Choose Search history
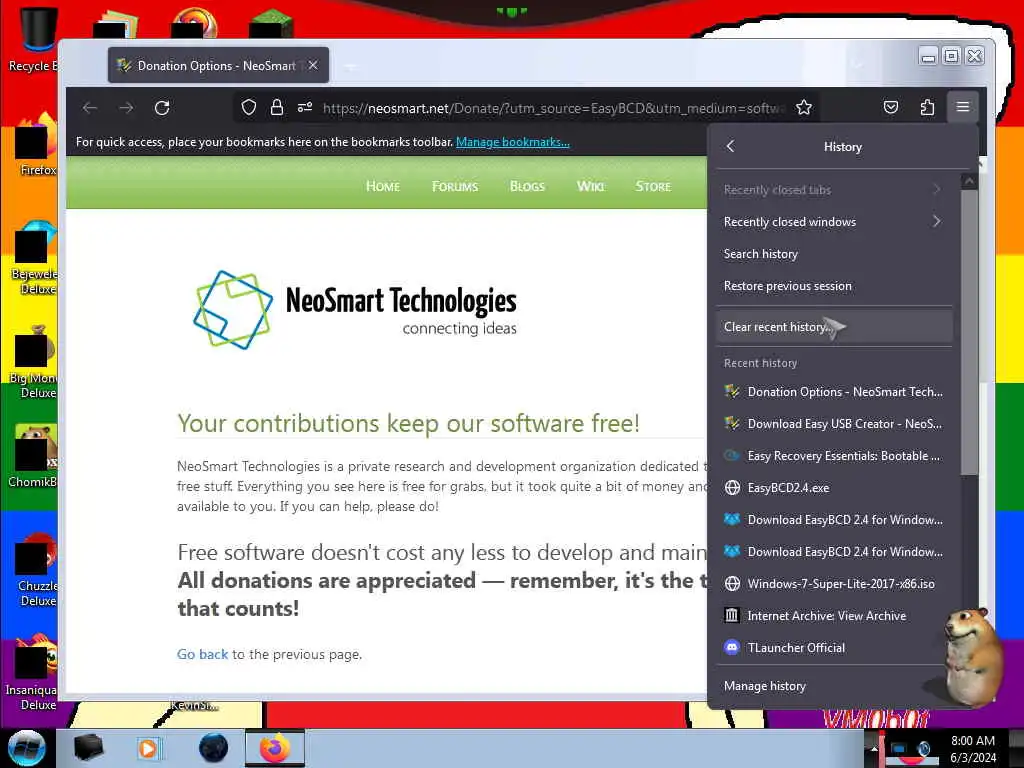 pos(834,254)
